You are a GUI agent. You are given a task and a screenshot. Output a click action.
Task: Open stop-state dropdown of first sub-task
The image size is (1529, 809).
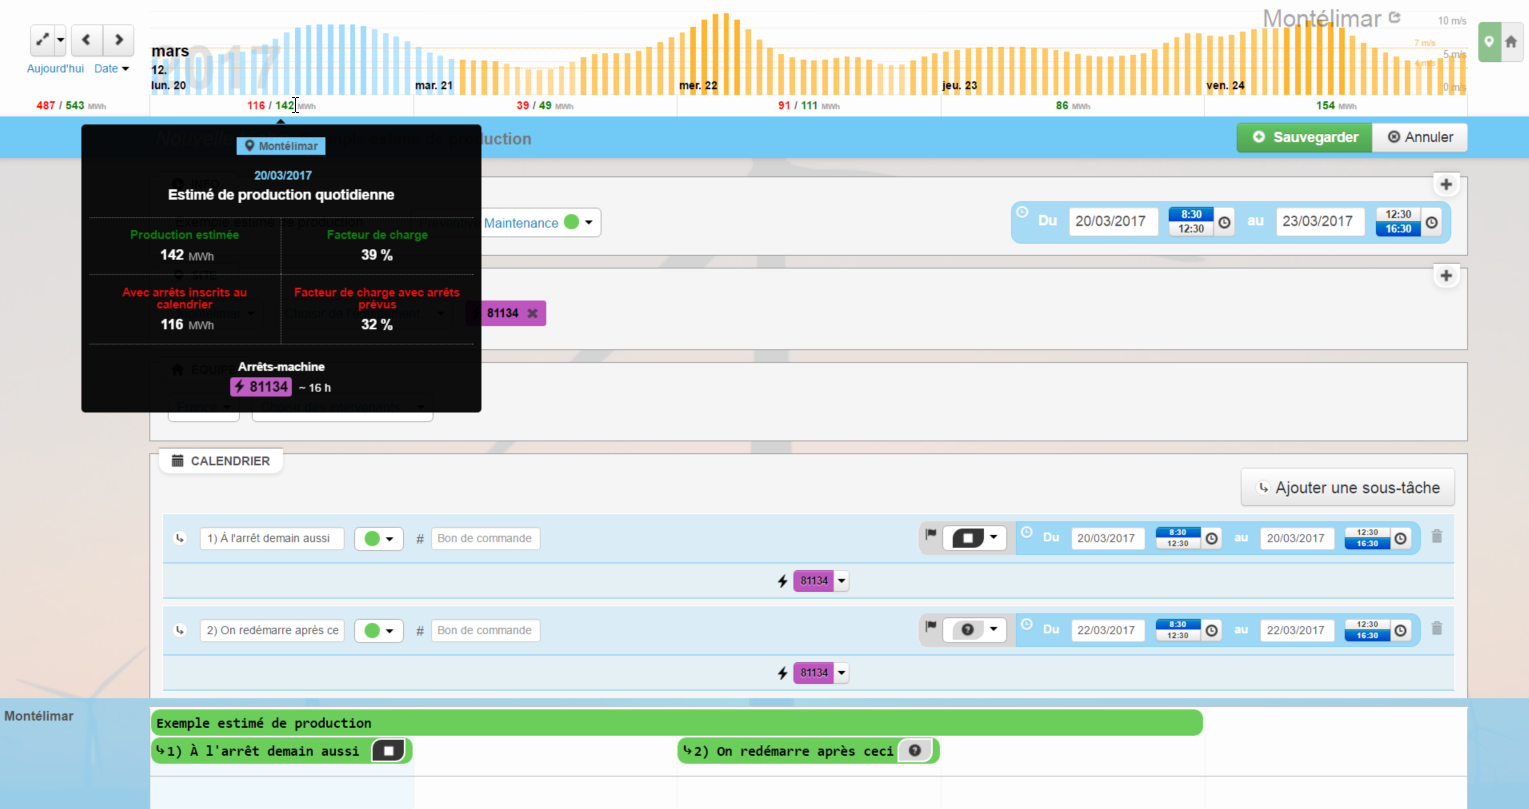975,538
